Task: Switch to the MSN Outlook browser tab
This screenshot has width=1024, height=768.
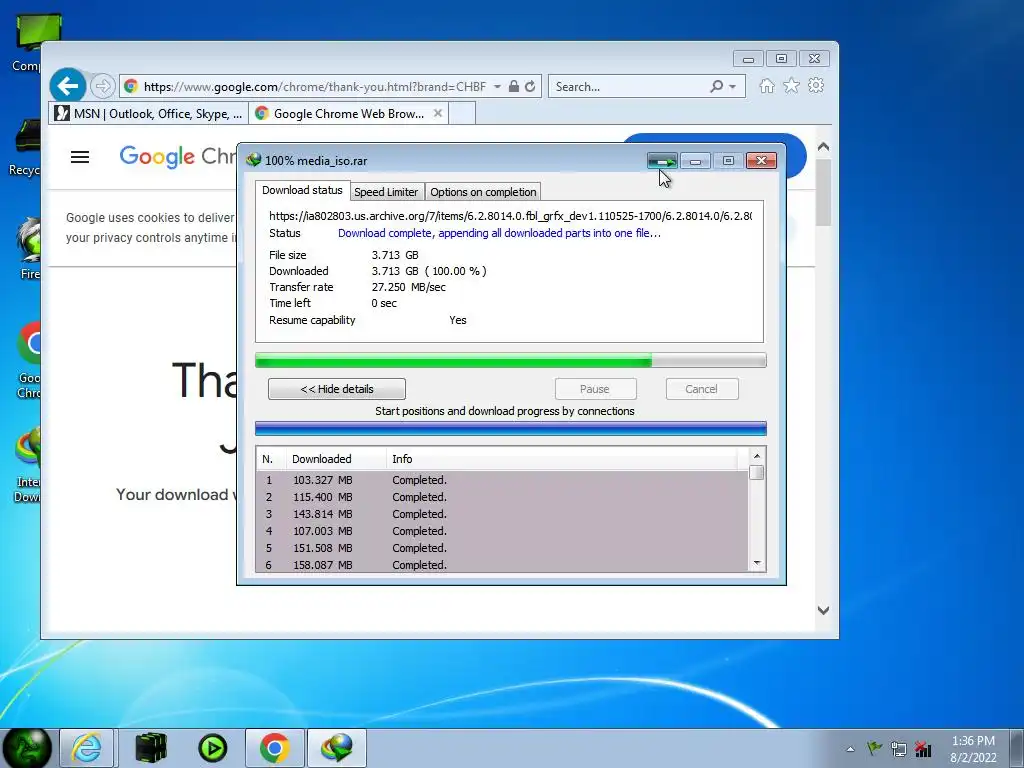Action: [148, 114]
